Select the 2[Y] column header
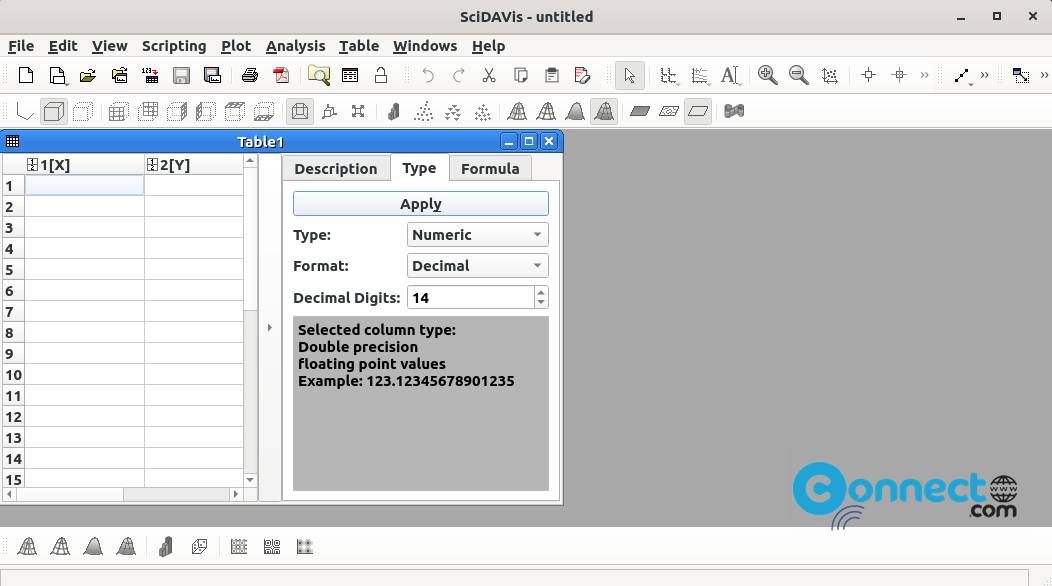This screenshot has width=1052, height=586. point(194,165)
